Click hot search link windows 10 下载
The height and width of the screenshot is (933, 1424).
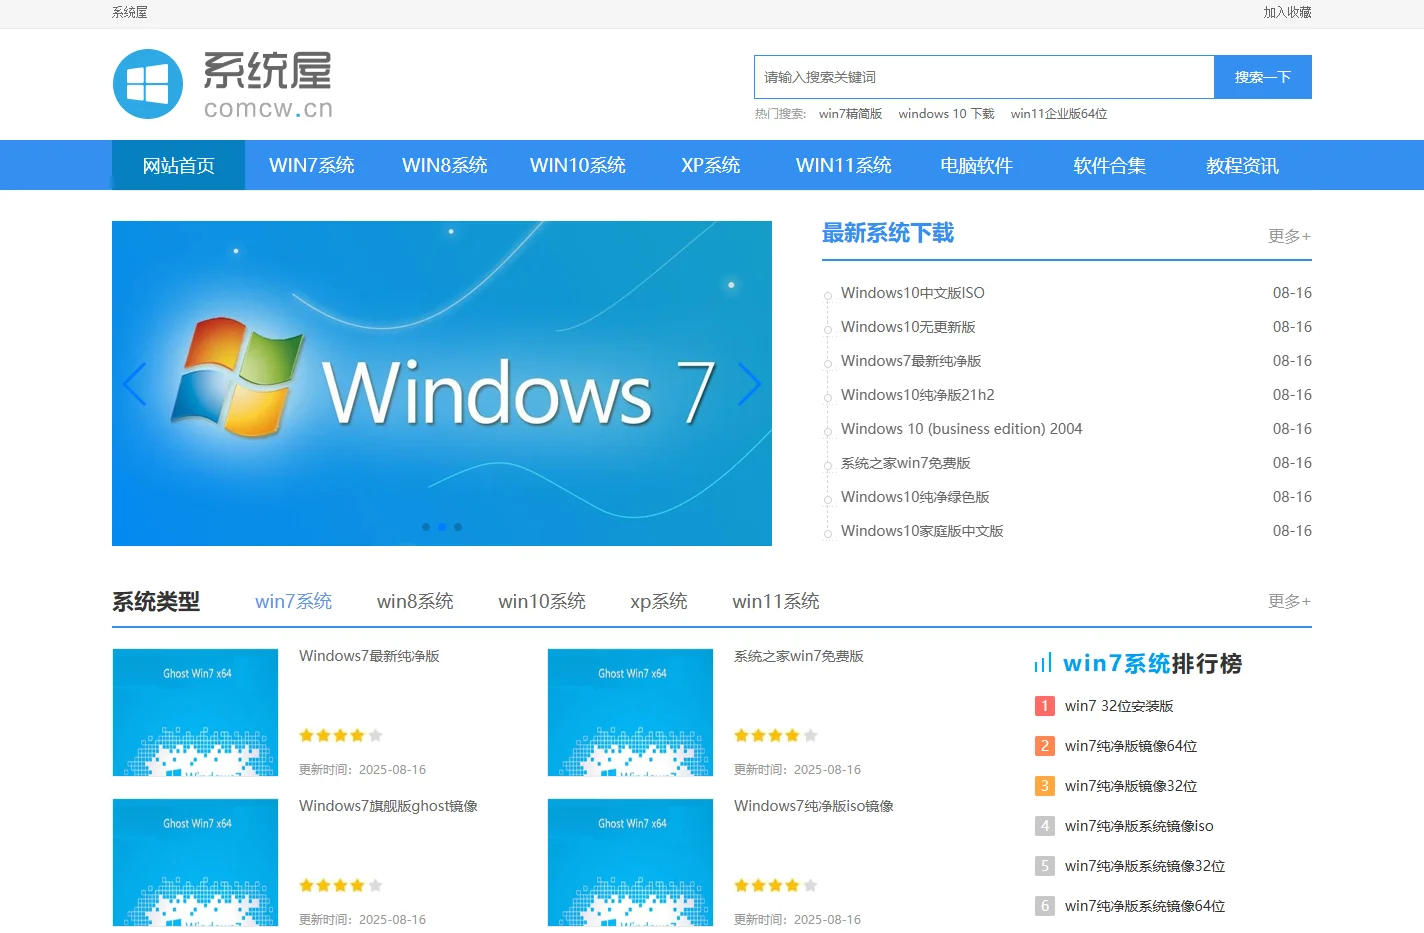click(946, 114)
